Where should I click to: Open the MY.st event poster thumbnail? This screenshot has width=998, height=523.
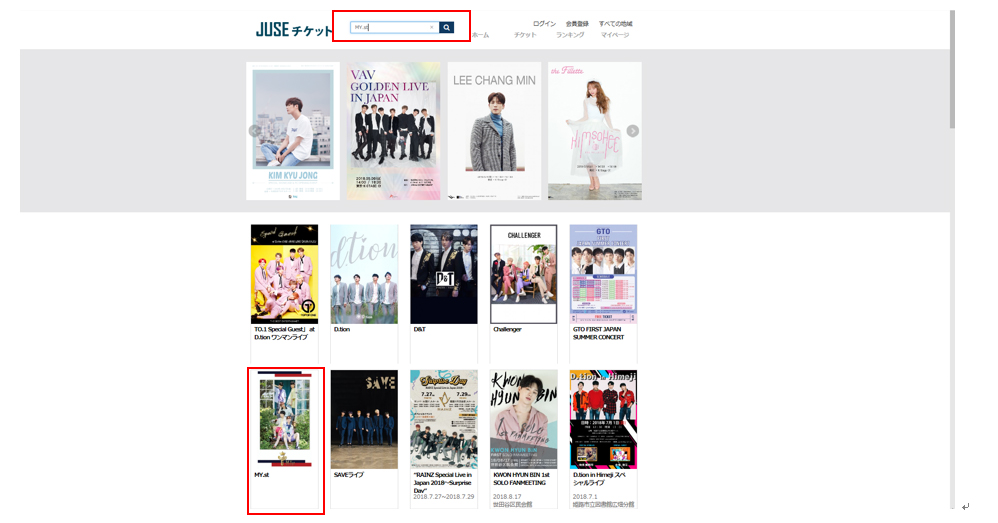pos(285,420)
